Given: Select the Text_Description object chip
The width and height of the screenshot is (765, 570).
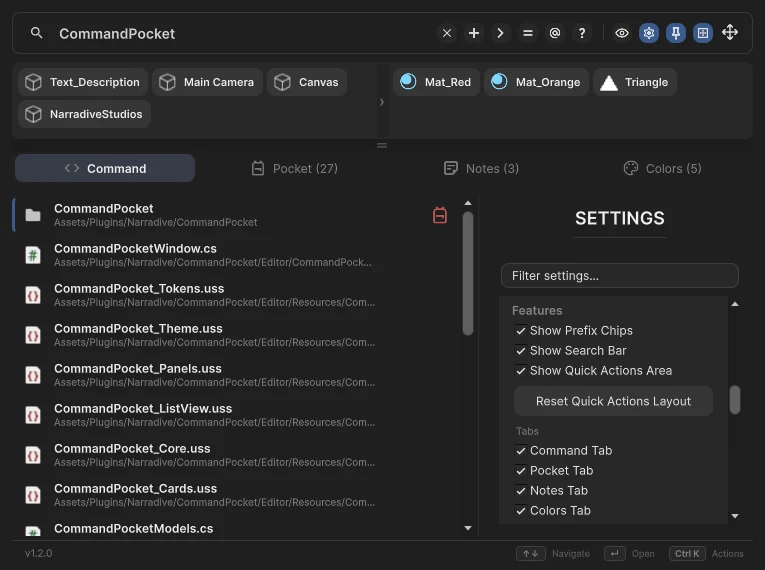Looking at the screenshot, I should point(83,82).
